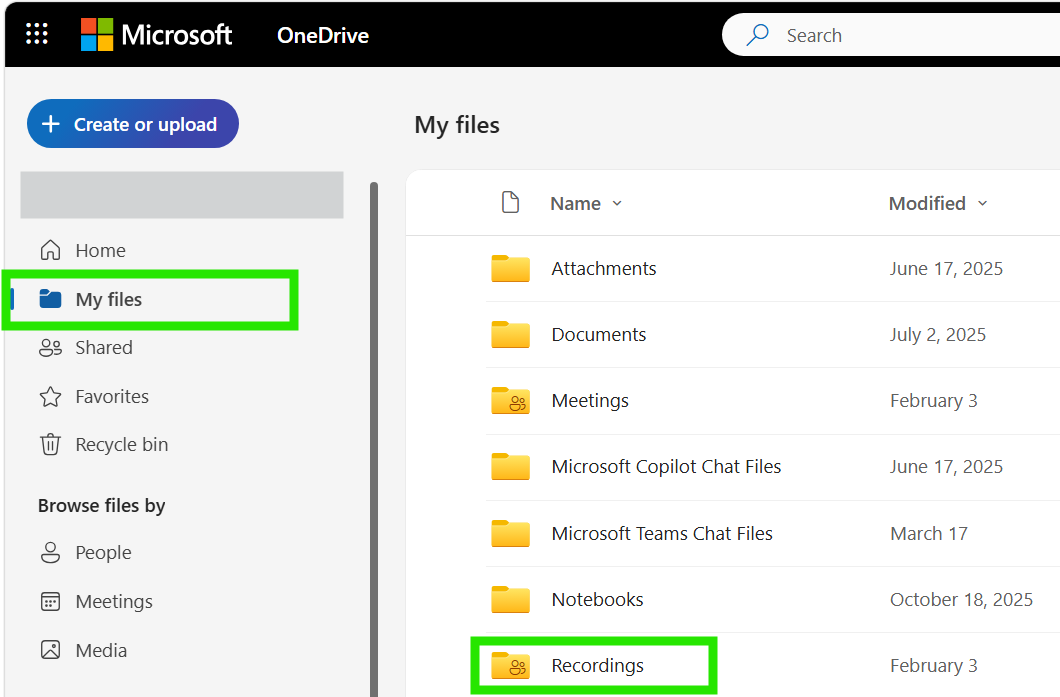1060x697 pixels.
Task: Click the Microsoft wordmark text
Action: coord(176,34)
